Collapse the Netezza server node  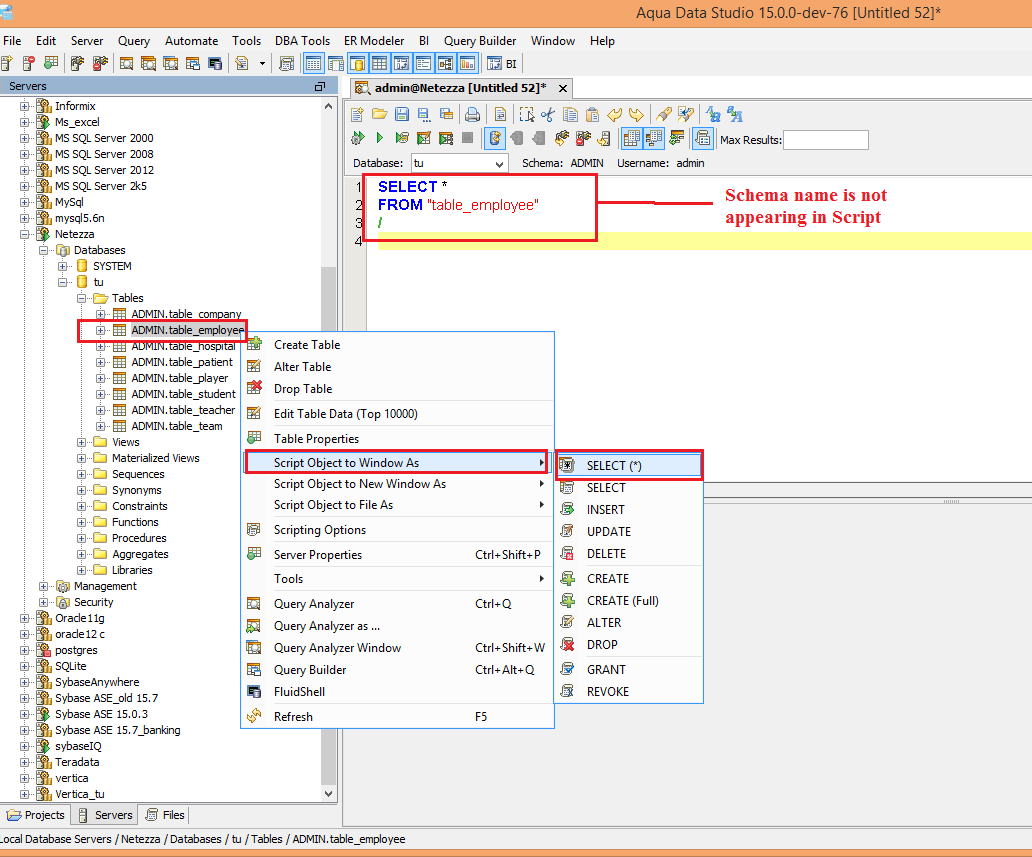tap(24, 234)
